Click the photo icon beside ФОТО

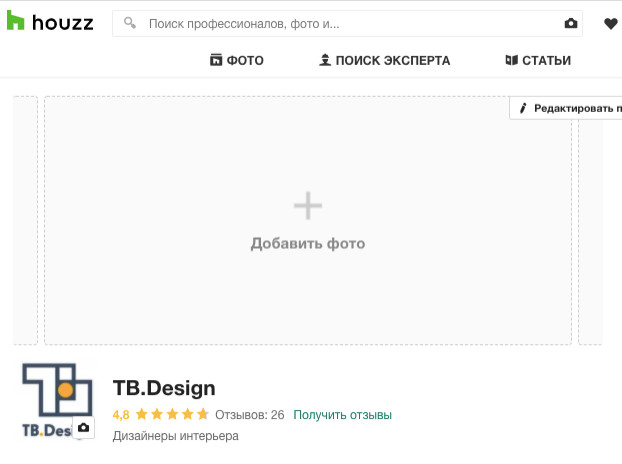[x=215, y=60]
